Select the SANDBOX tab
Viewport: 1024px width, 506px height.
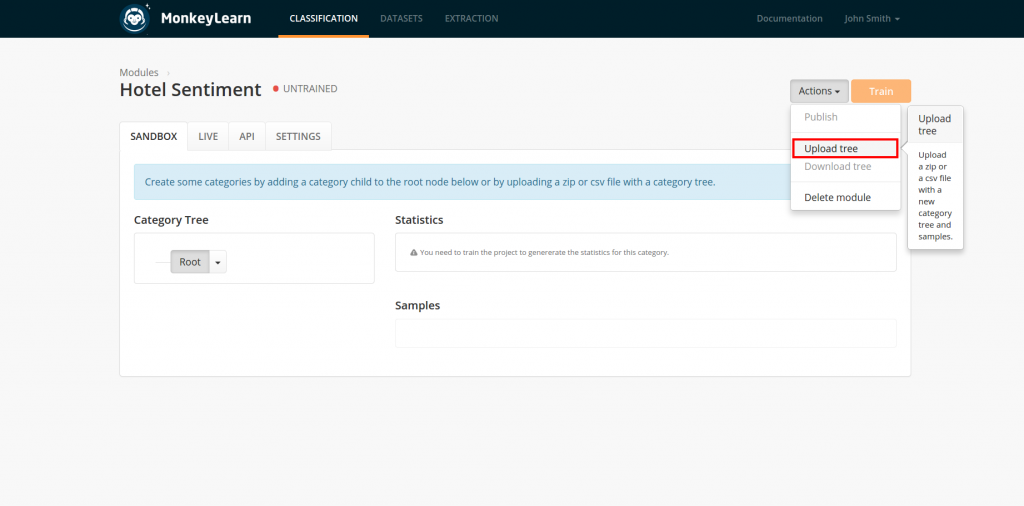(153, 136)
